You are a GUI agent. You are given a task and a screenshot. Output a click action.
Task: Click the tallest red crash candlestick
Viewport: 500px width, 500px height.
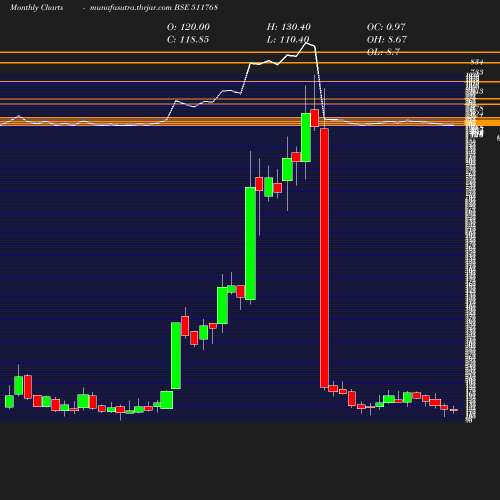(324, 258)
